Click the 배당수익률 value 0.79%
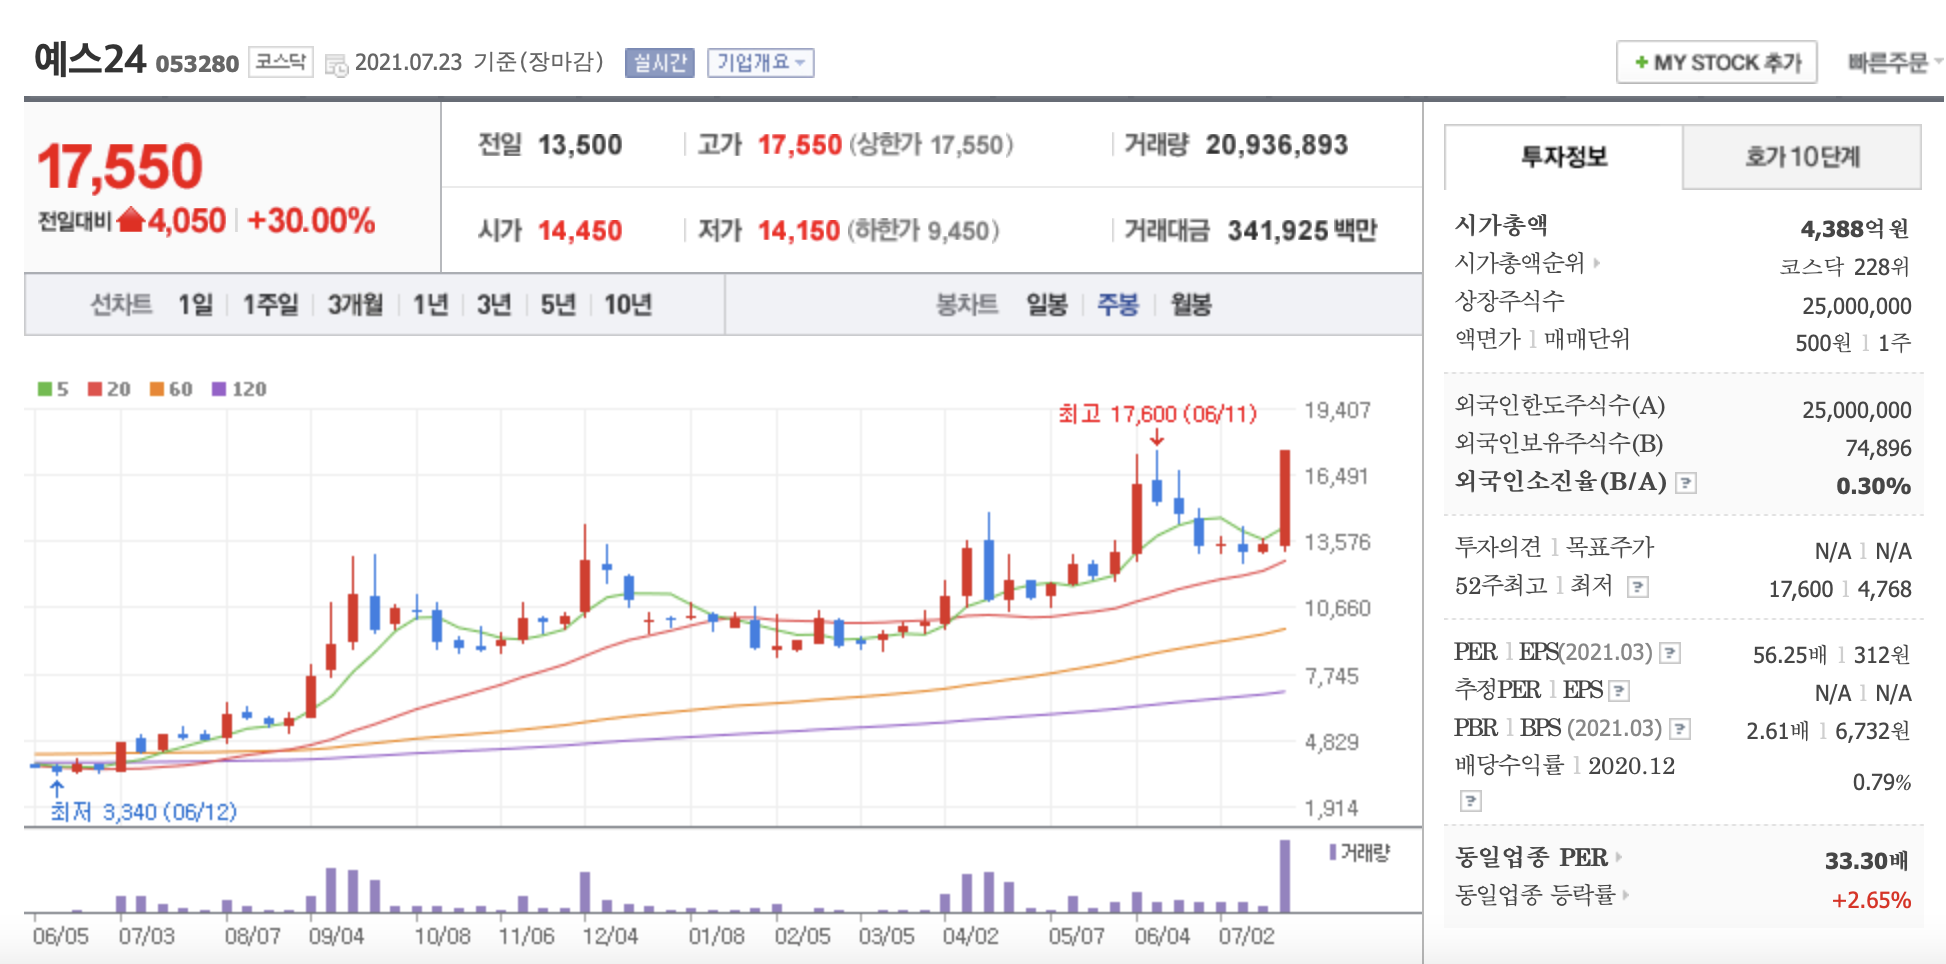The height and width of the screenshot is (964, 1946). pos(1881,782)
